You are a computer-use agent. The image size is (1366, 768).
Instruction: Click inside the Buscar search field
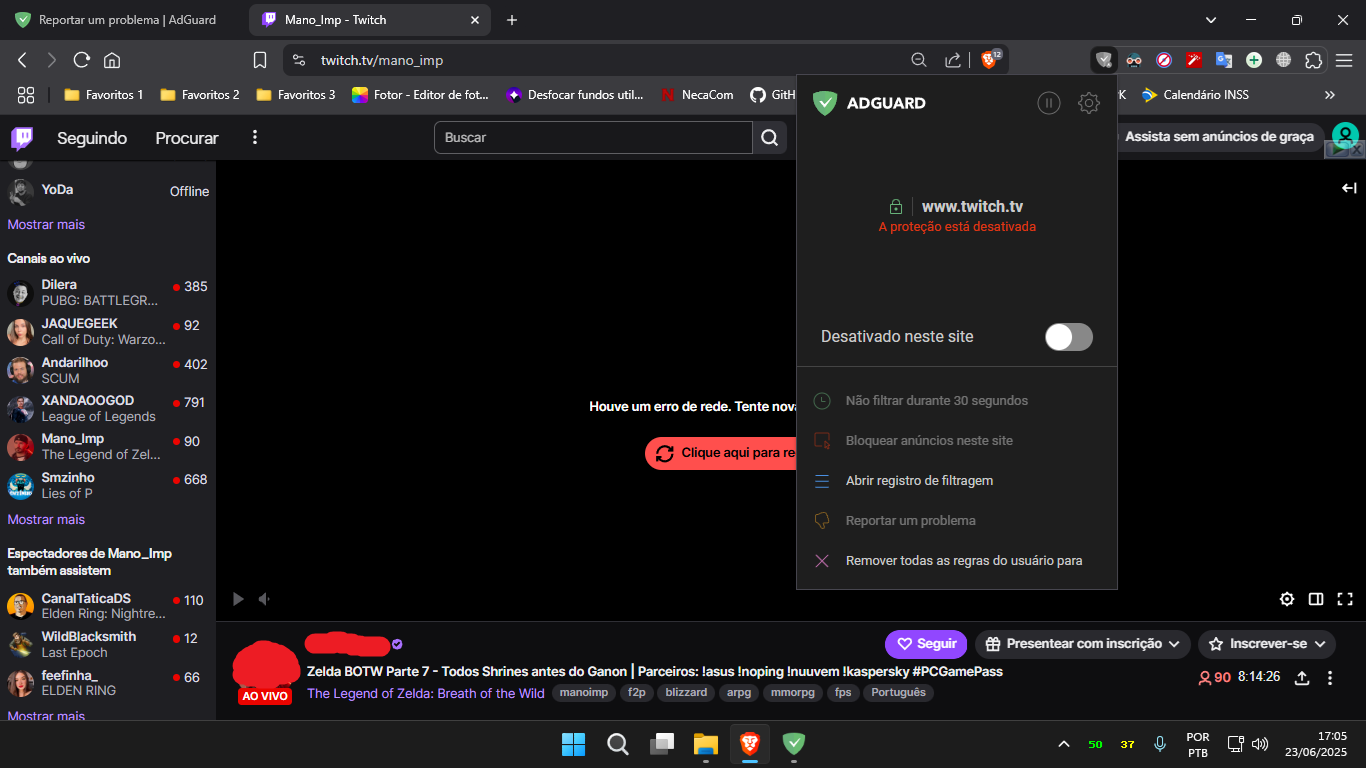tap(590, 137)
